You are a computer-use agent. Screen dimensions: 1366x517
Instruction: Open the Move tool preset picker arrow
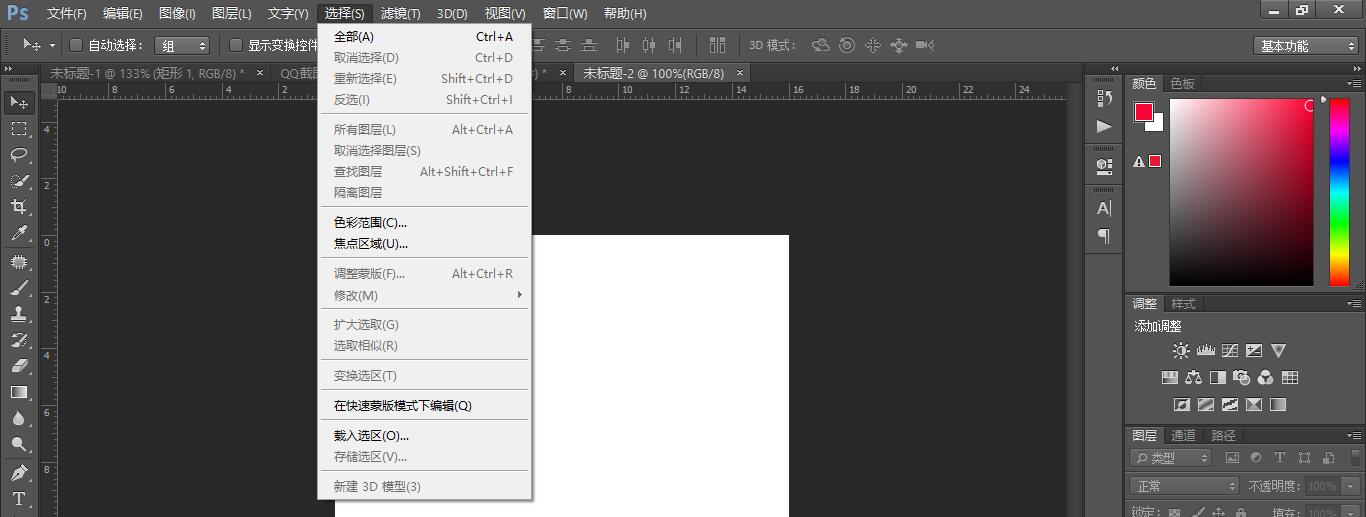point(52,45)
